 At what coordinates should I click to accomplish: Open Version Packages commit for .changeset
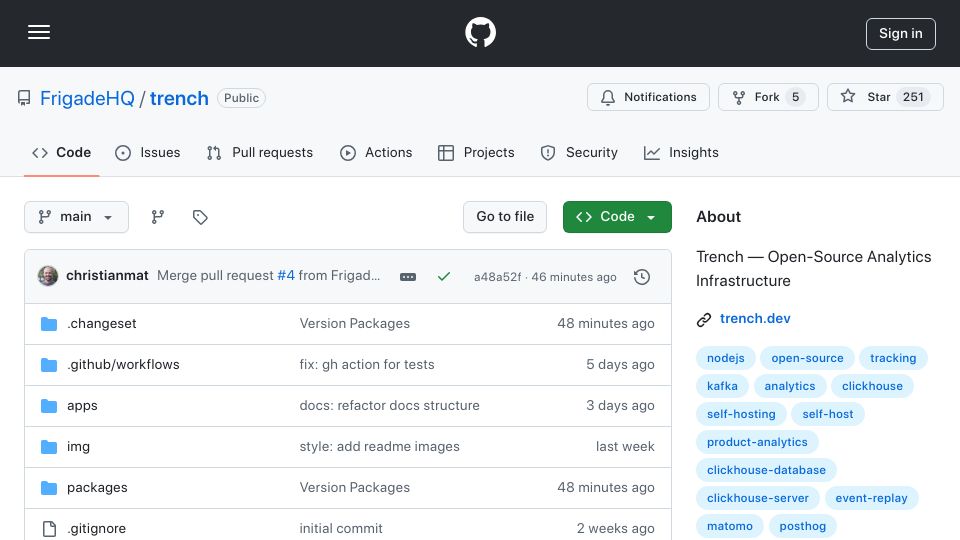[x=354, y=323]
